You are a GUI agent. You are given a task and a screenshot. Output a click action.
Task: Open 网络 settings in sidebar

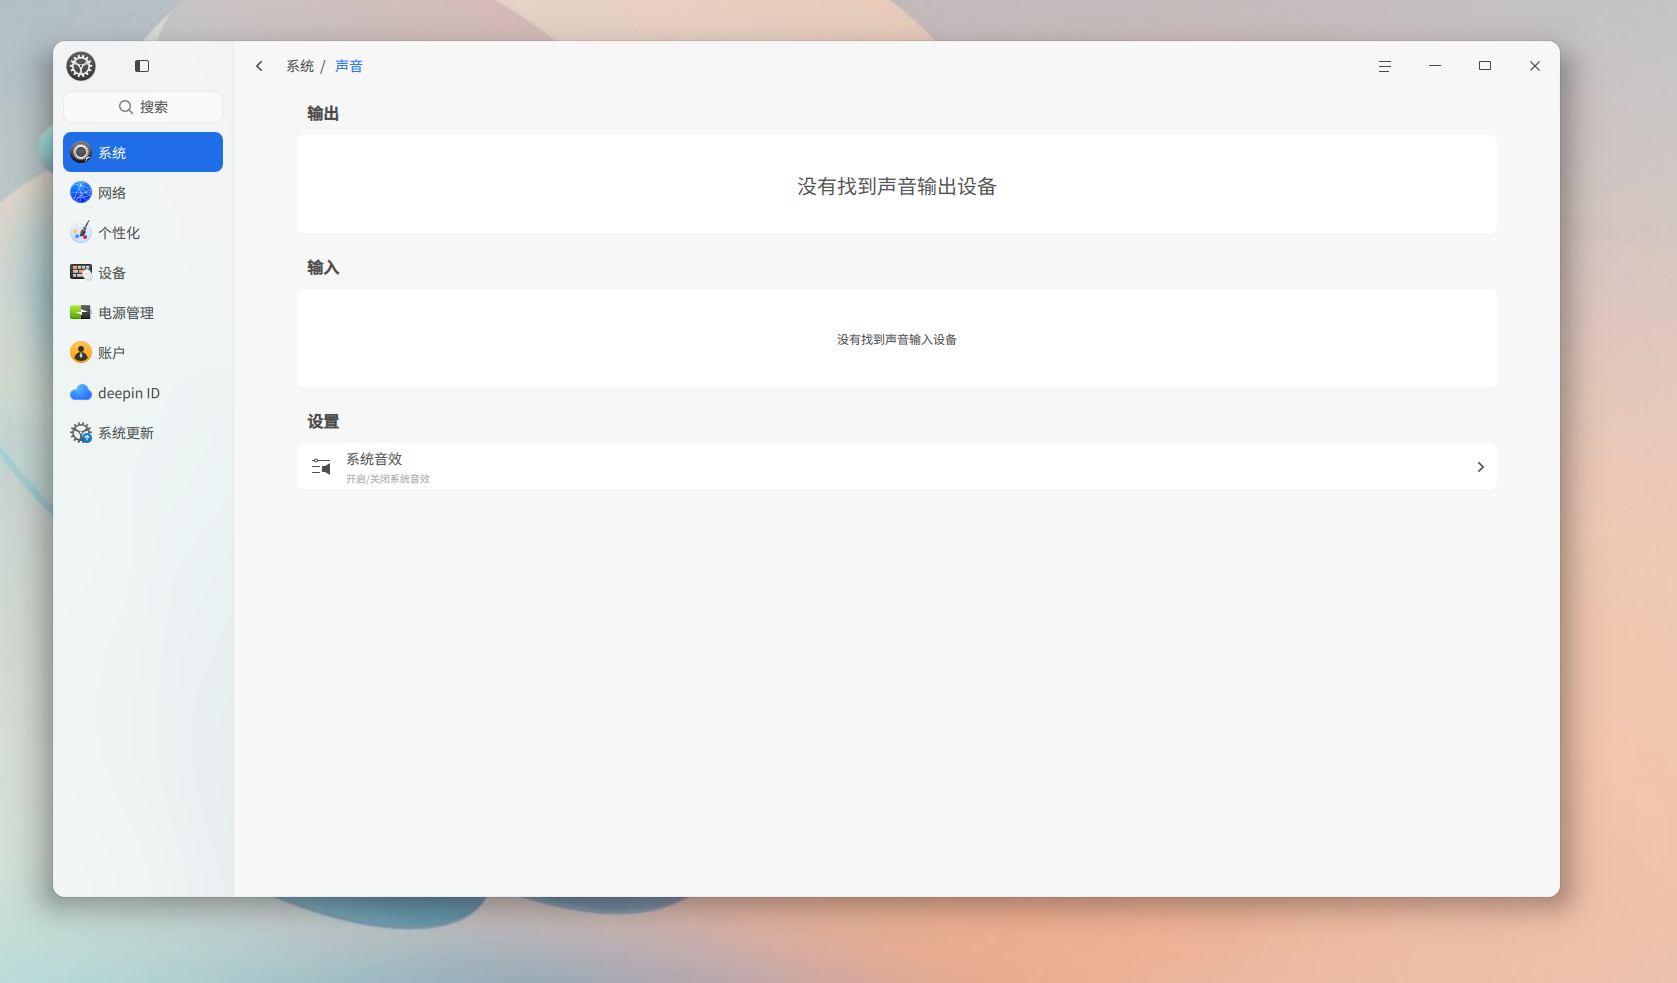tap(143, 192)
